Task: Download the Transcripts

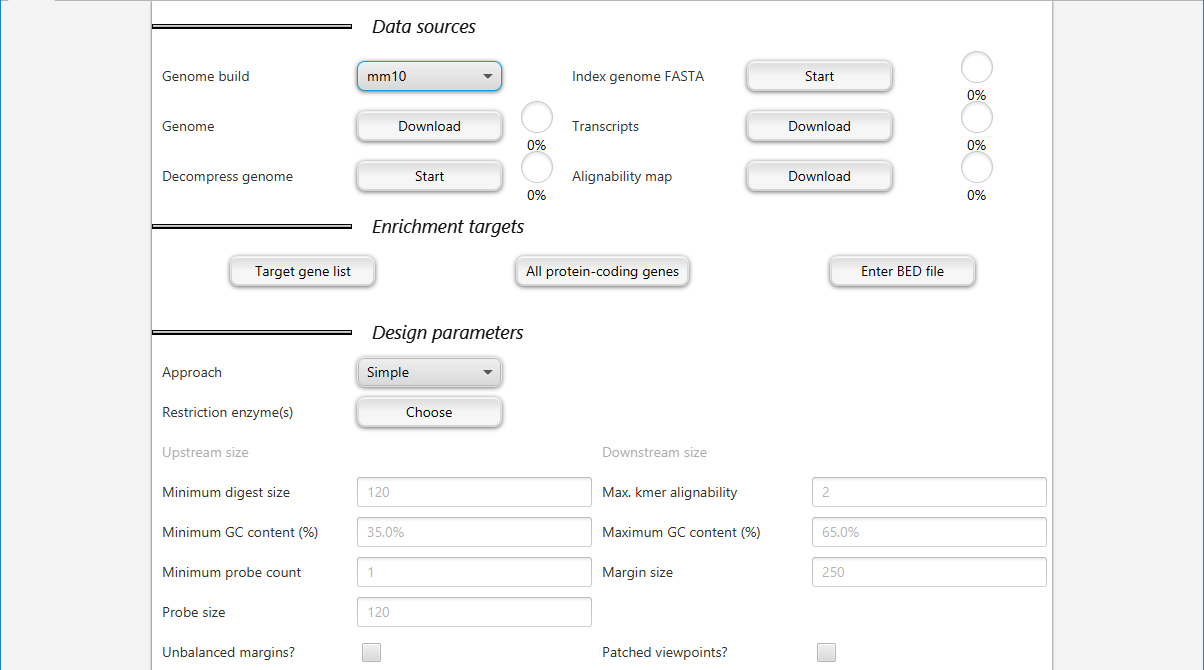Action: (819, 126)
